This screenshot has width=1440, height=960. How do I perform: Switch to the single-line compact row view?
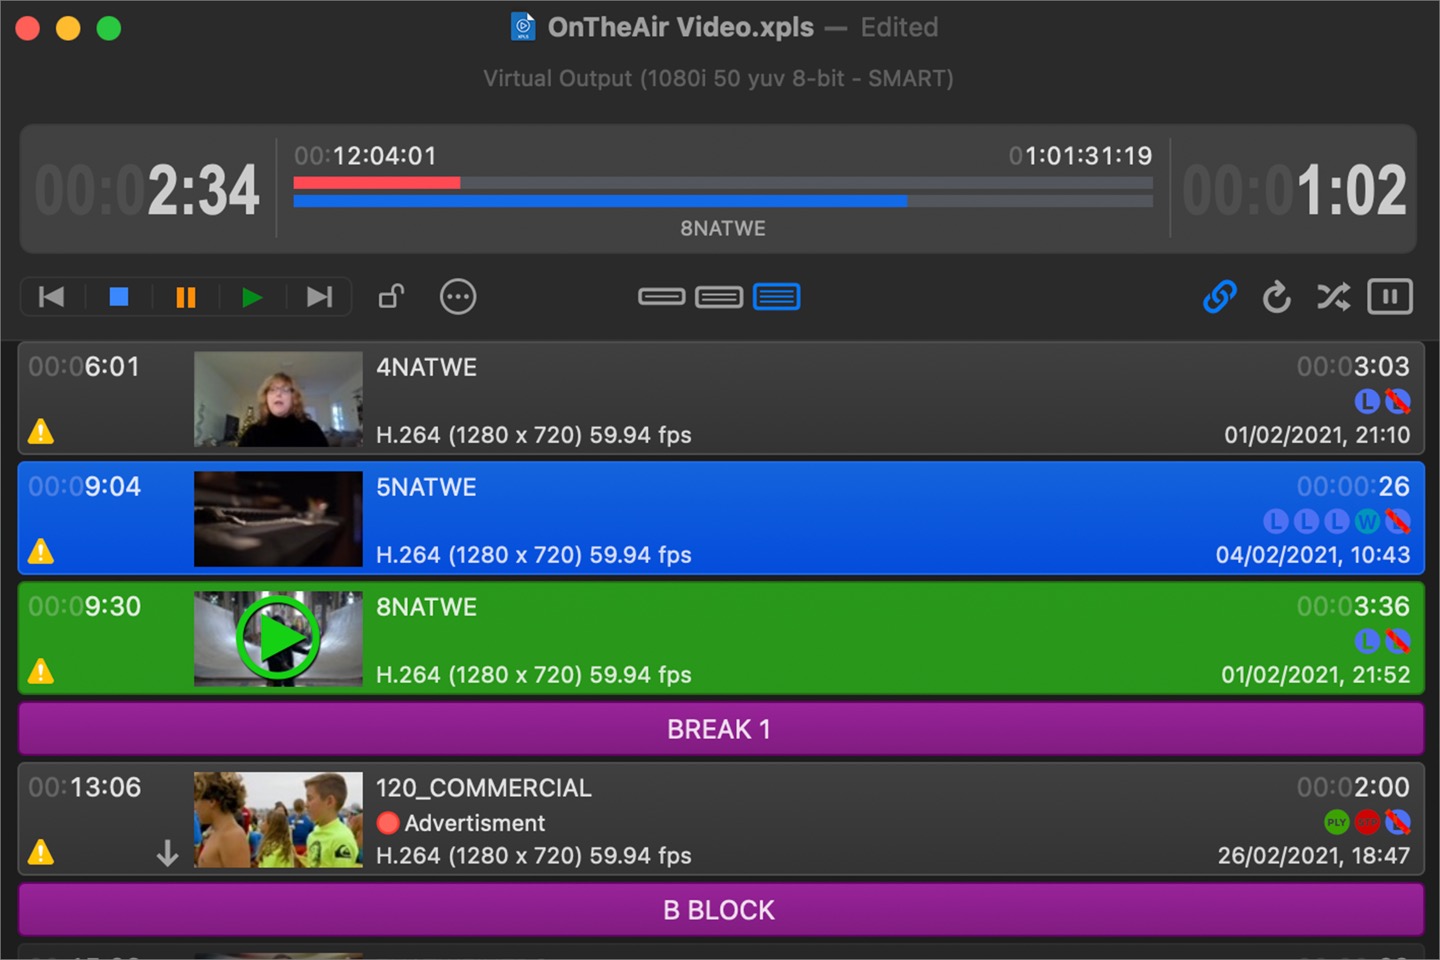(661, 297)
